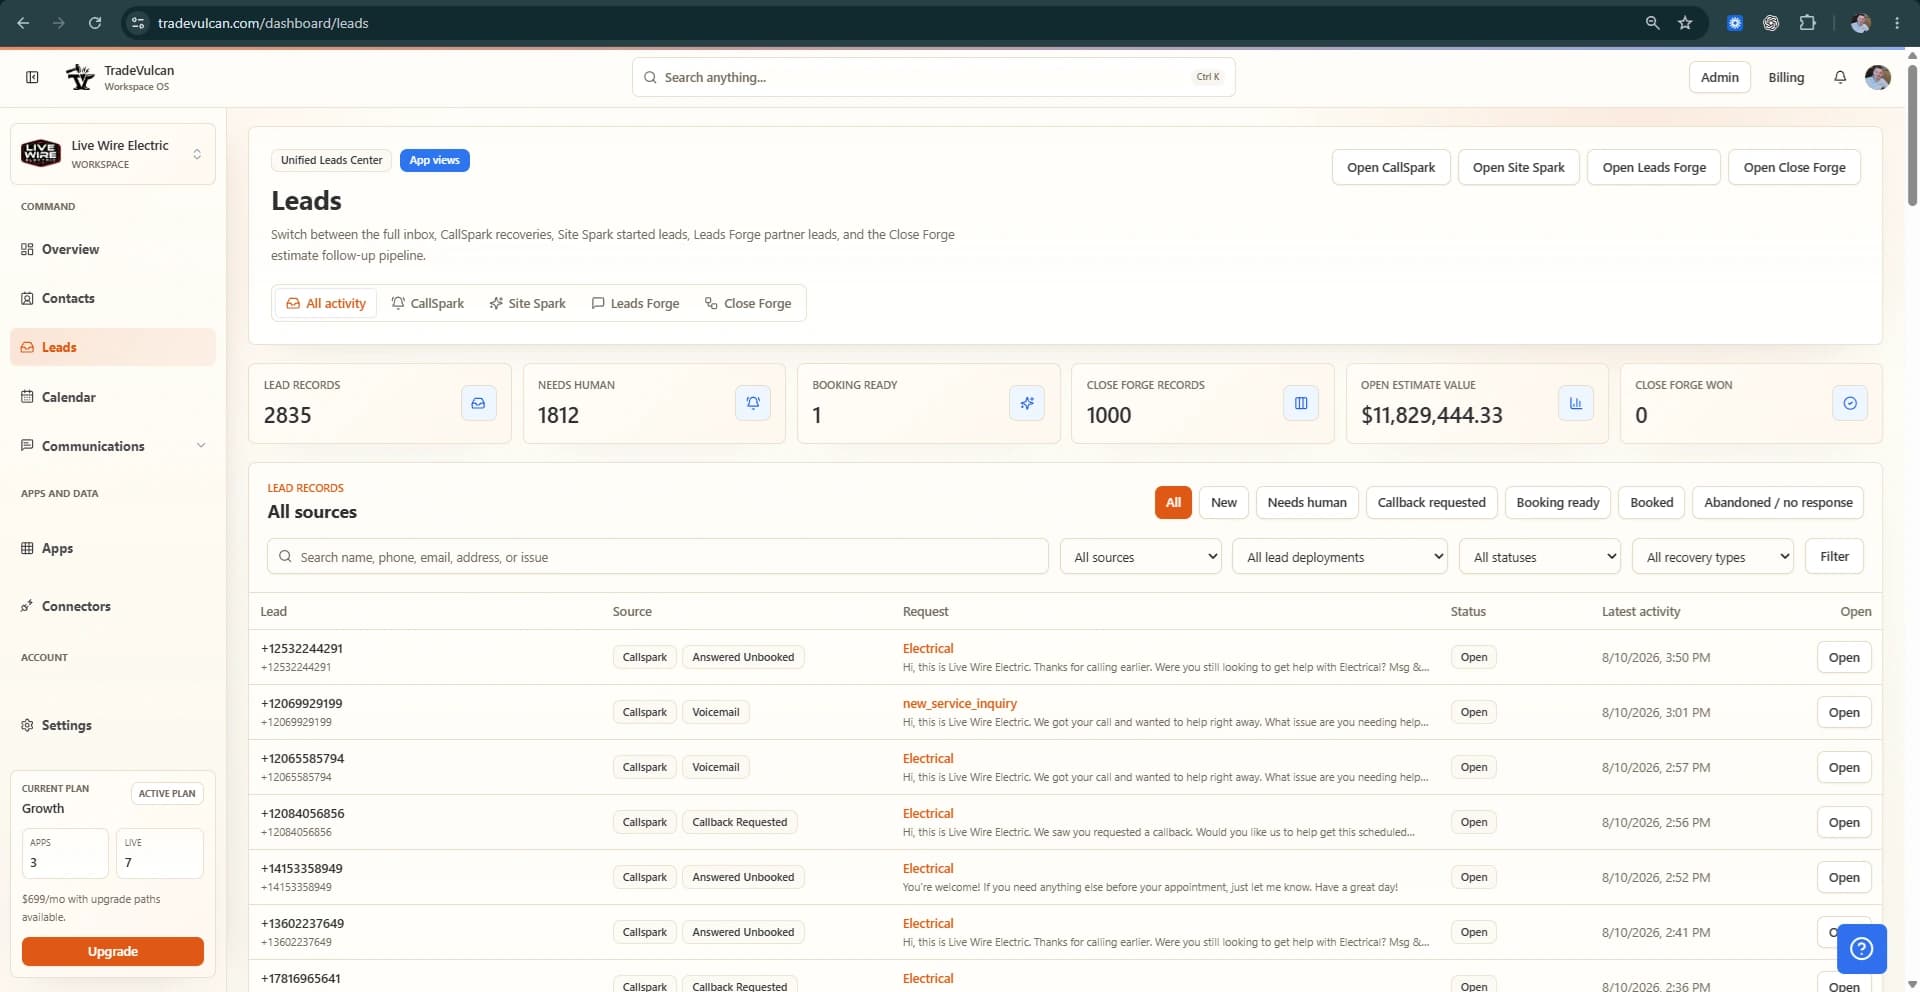Open the user profile avatar
This screenshot has height=992, width=1920.
[1878, 77]
